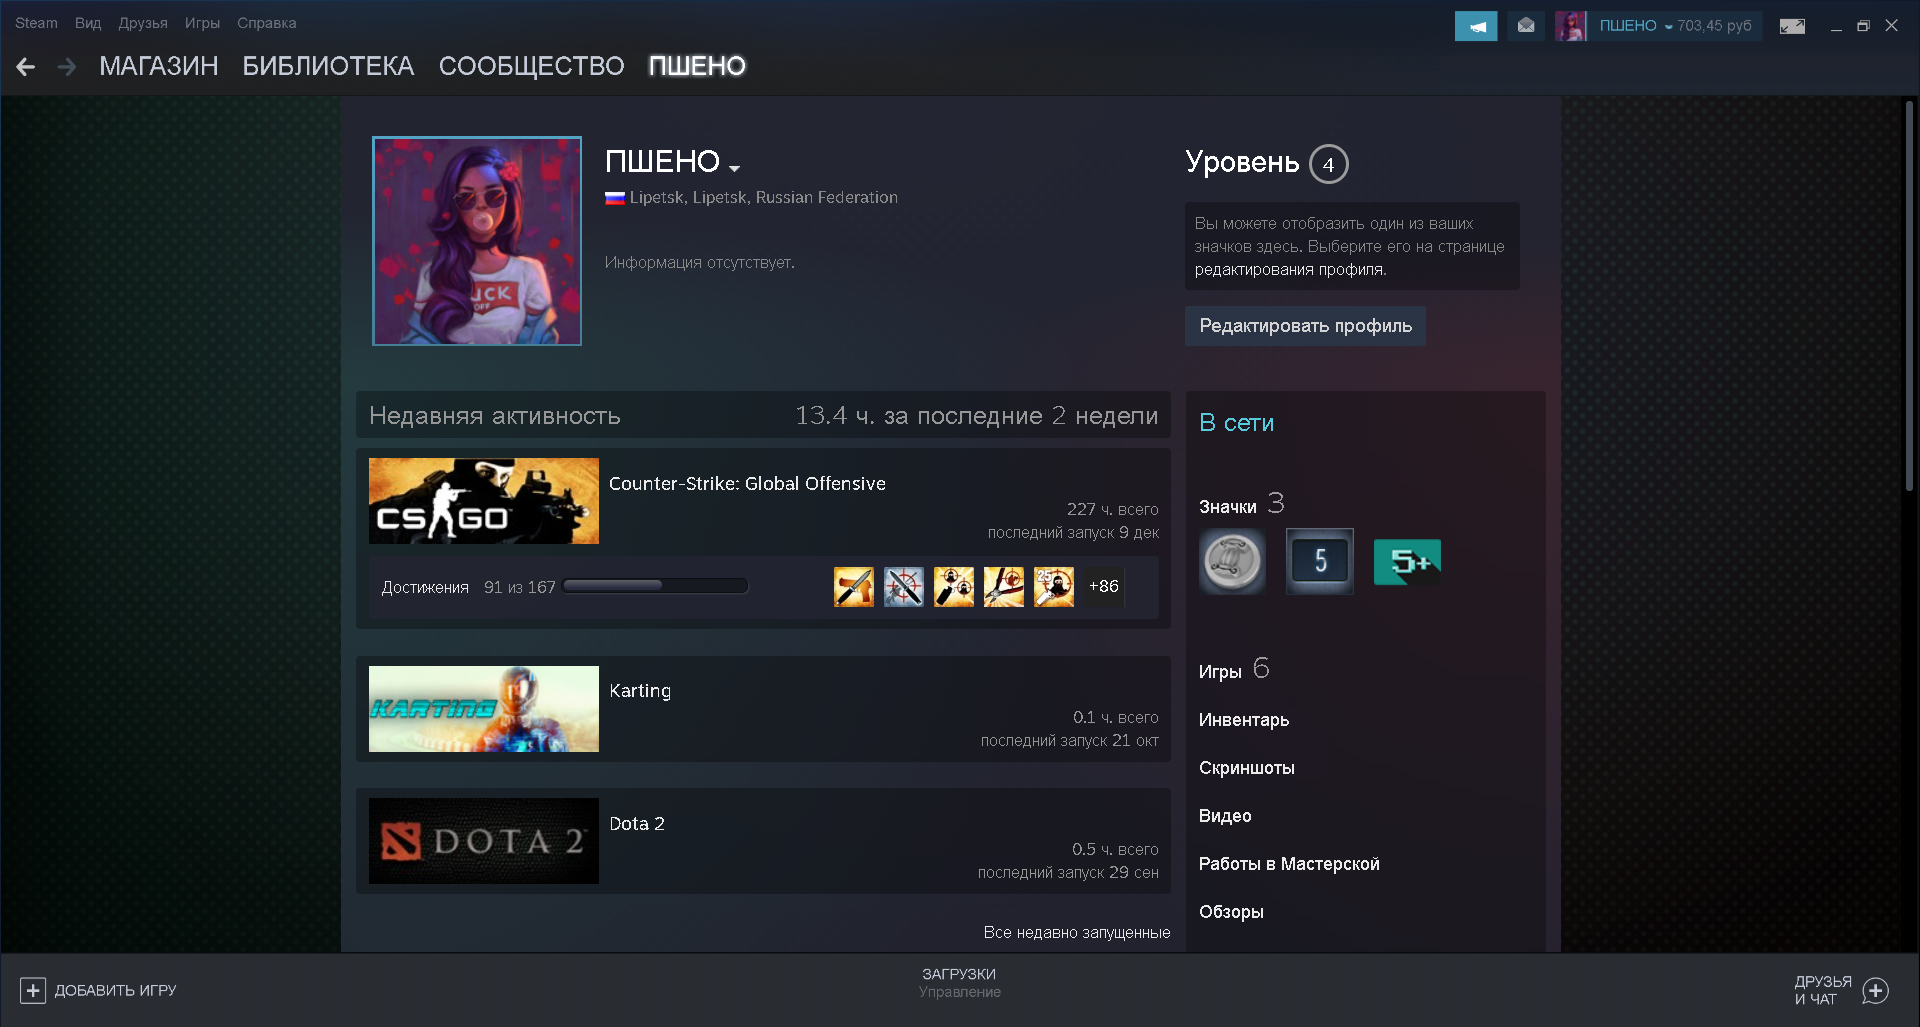Click the Lipetsk, Russian Federation location text
The height and width of the screenshot is (1027, 1920).
[x=764, y=198]
